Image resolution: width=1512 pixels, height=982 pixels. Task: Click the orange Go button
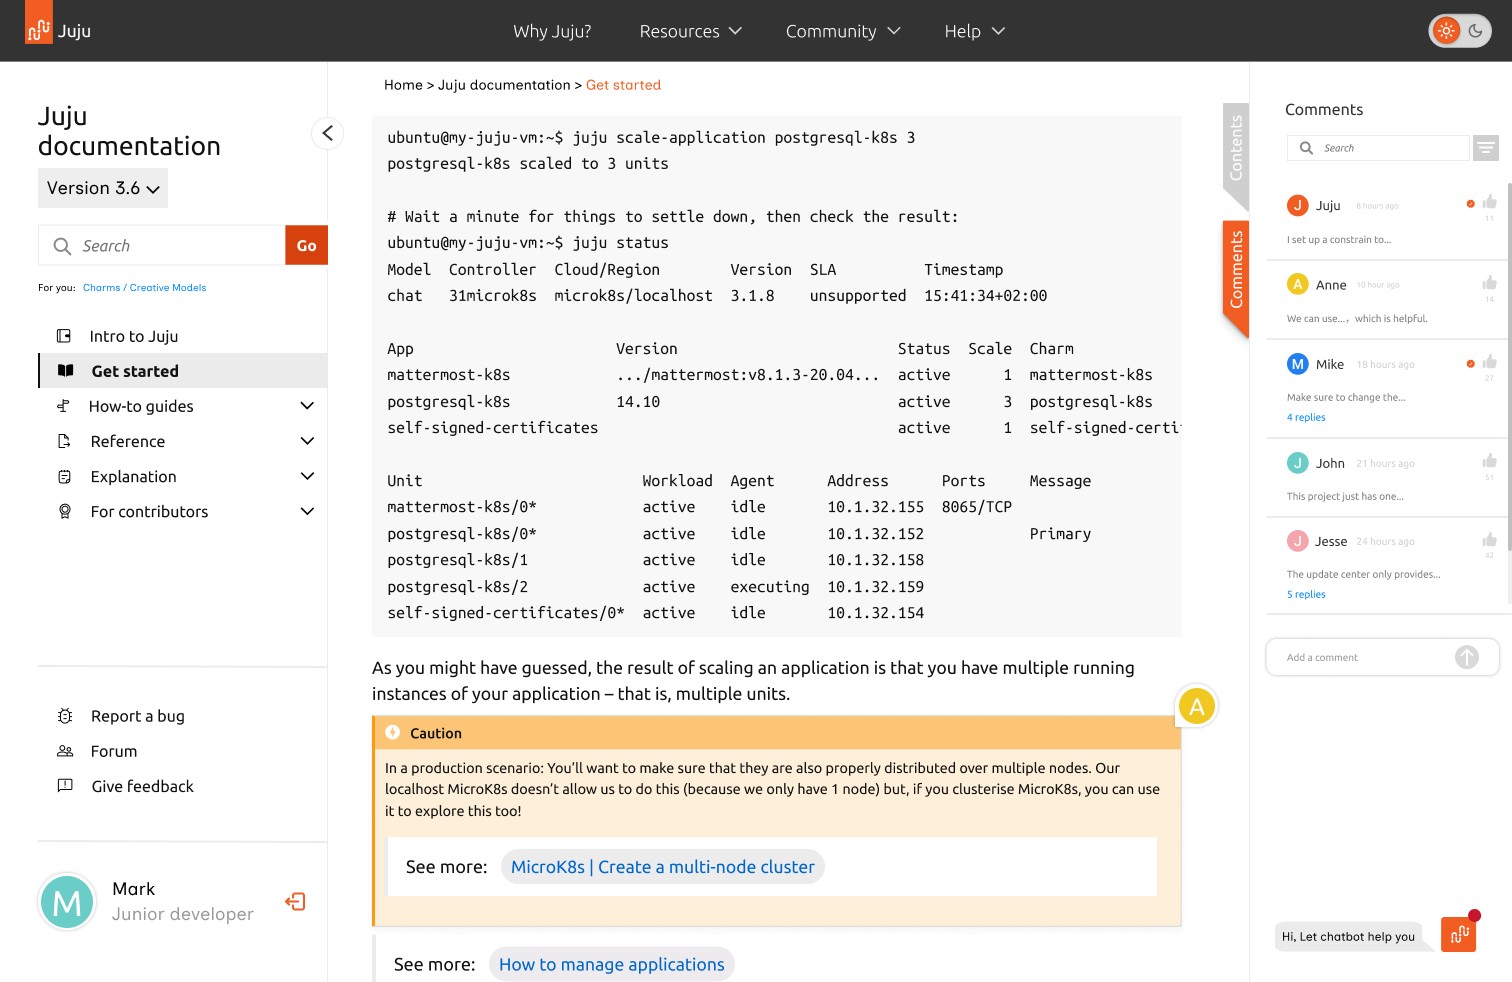(x=306, y=245)
